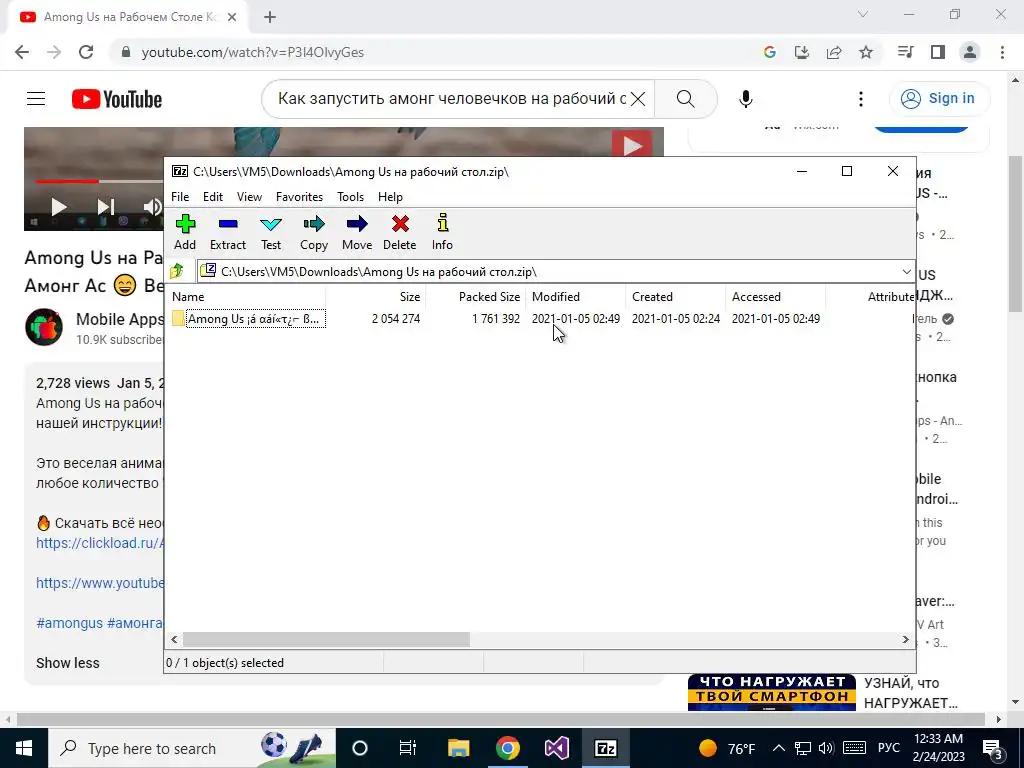Click Chrome back navigation arrow
The height and width of the screenshot is (768, 1024).
pyautogui.click(x=22, y=52)
